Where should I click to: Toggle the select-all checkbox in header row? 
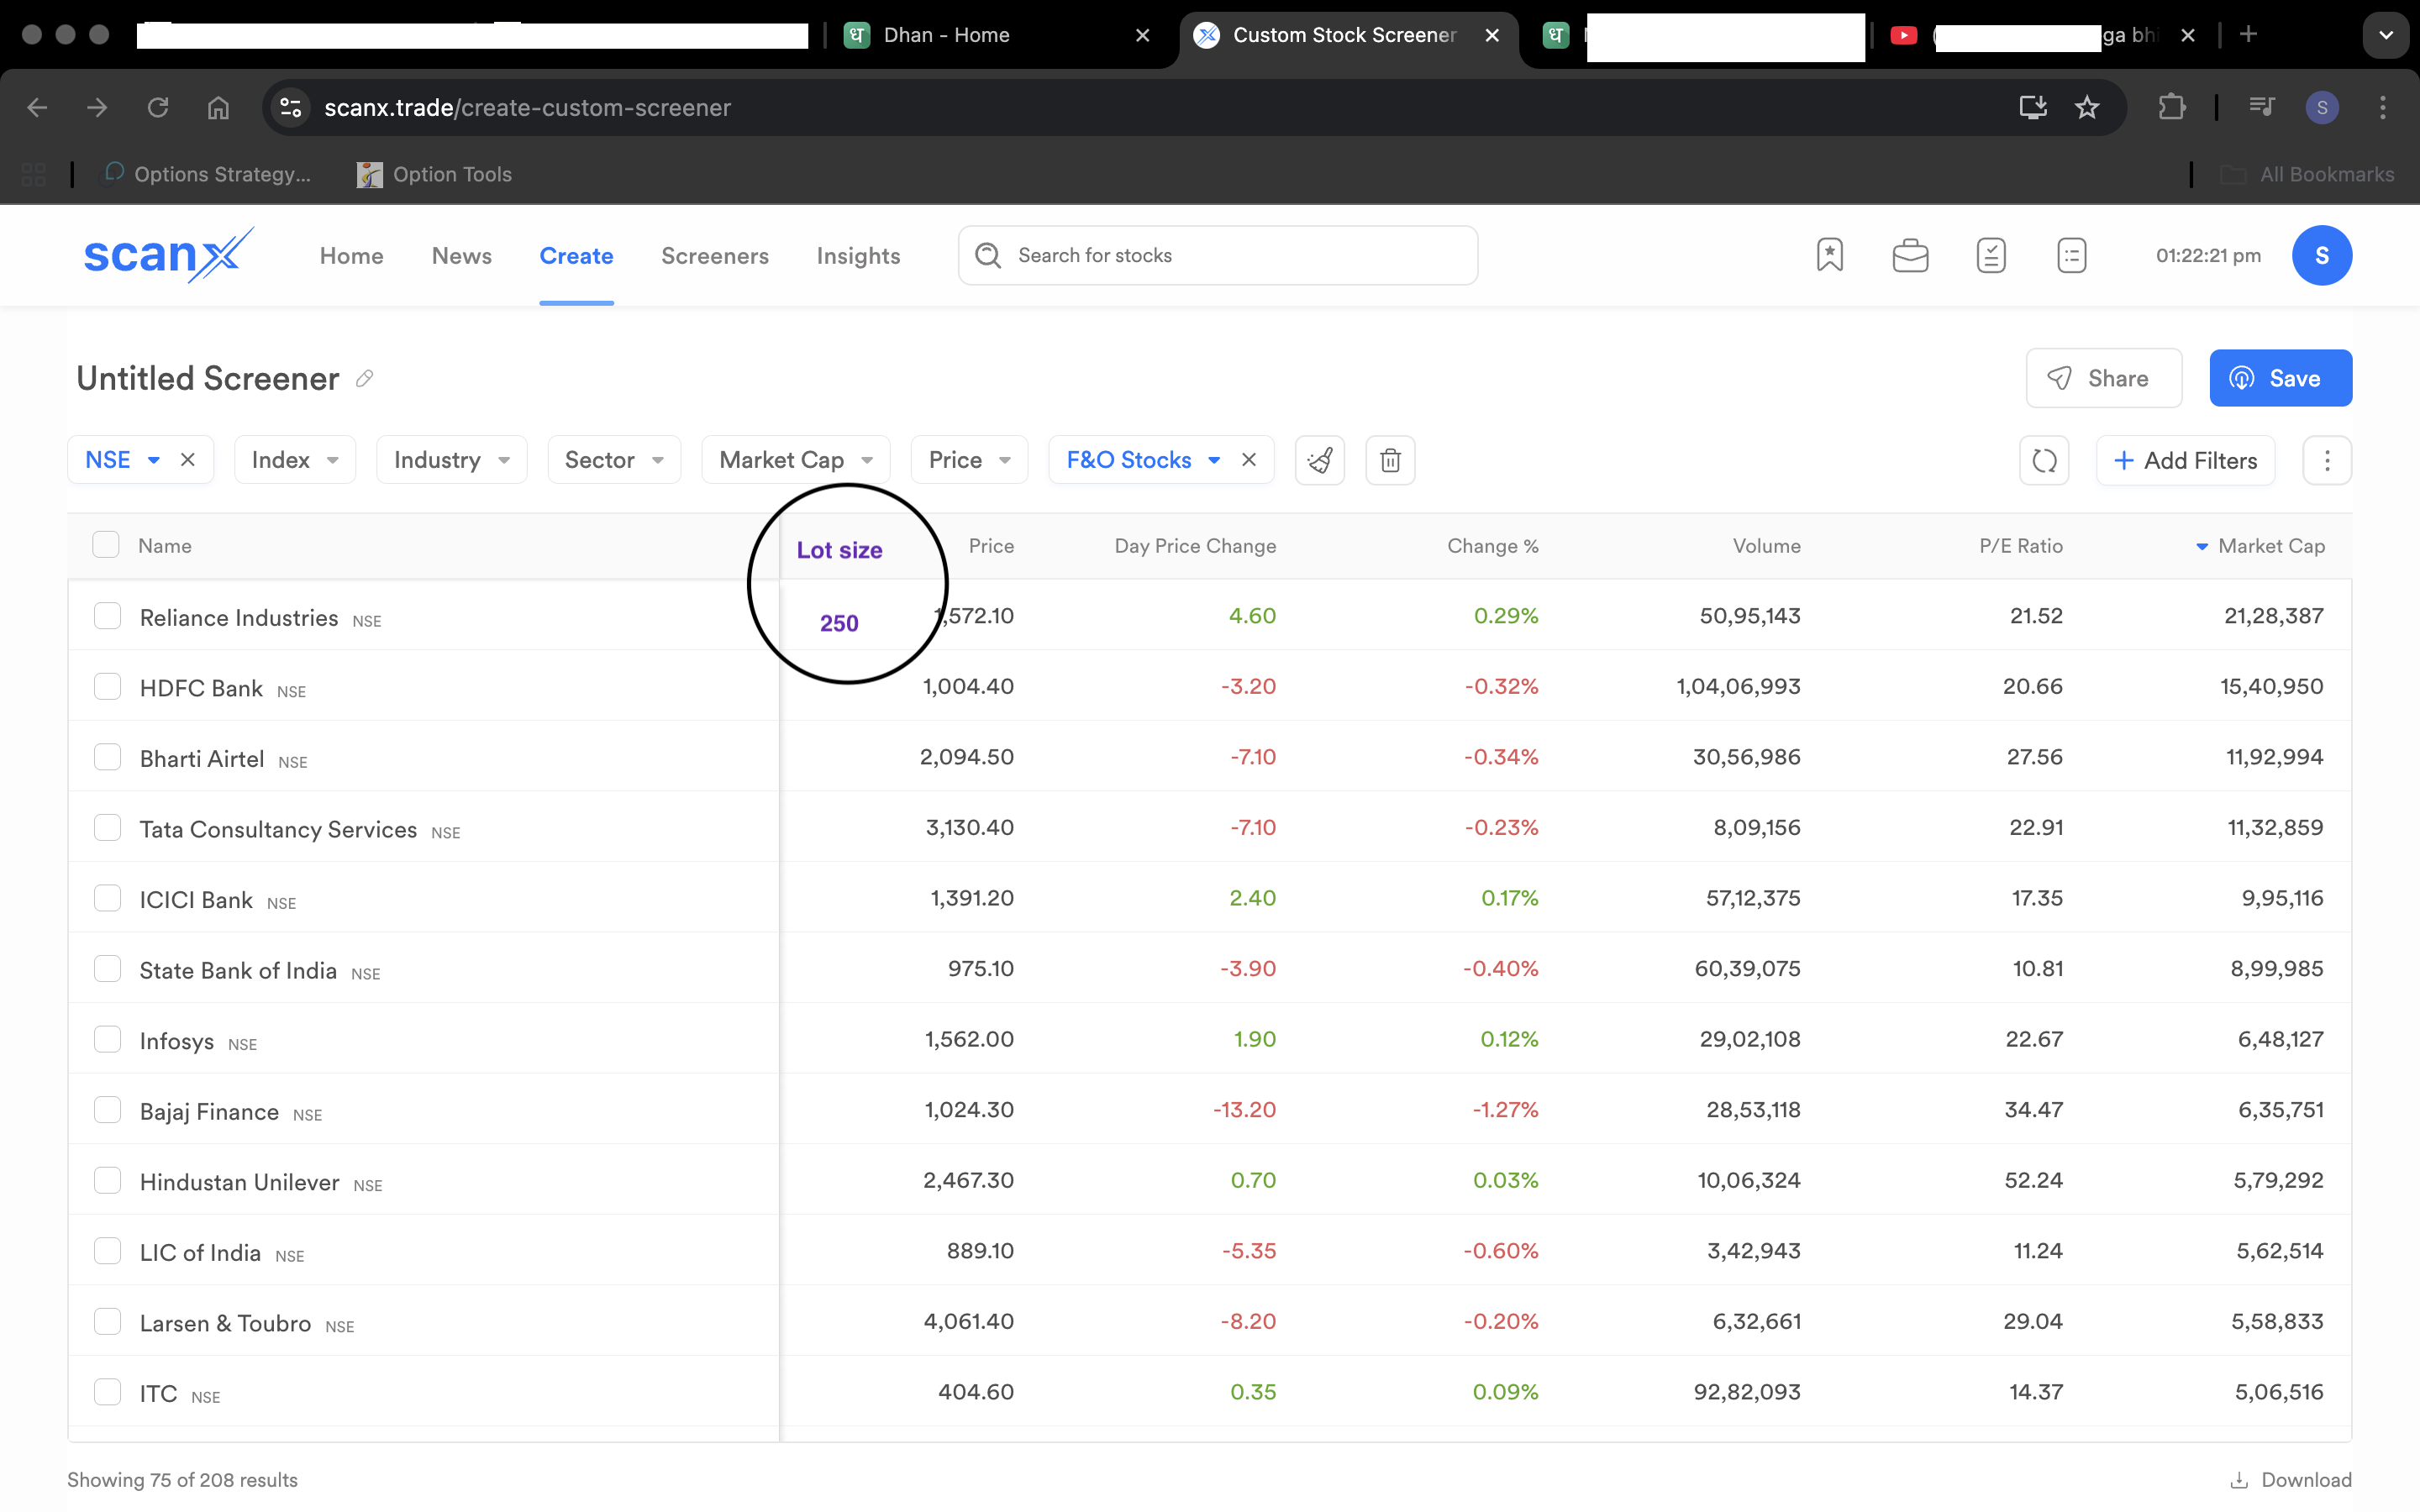(106, 545)
